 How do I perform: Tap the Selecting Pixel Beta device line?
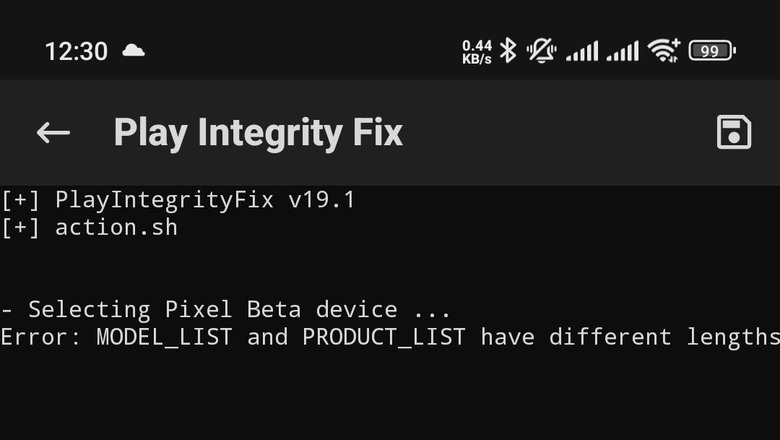[225, 310]
